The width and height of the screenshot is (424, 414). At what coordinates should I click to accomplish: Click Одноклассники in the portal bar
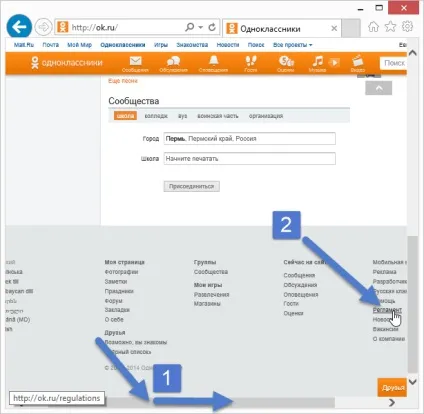click(x=123, y=45)
